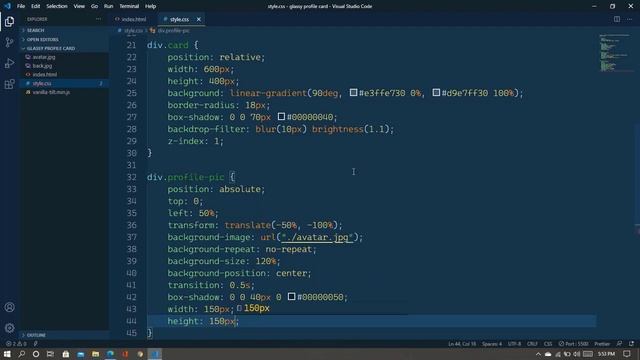Open the Go menu
This screenshot has height=360, width=640.
94,6
